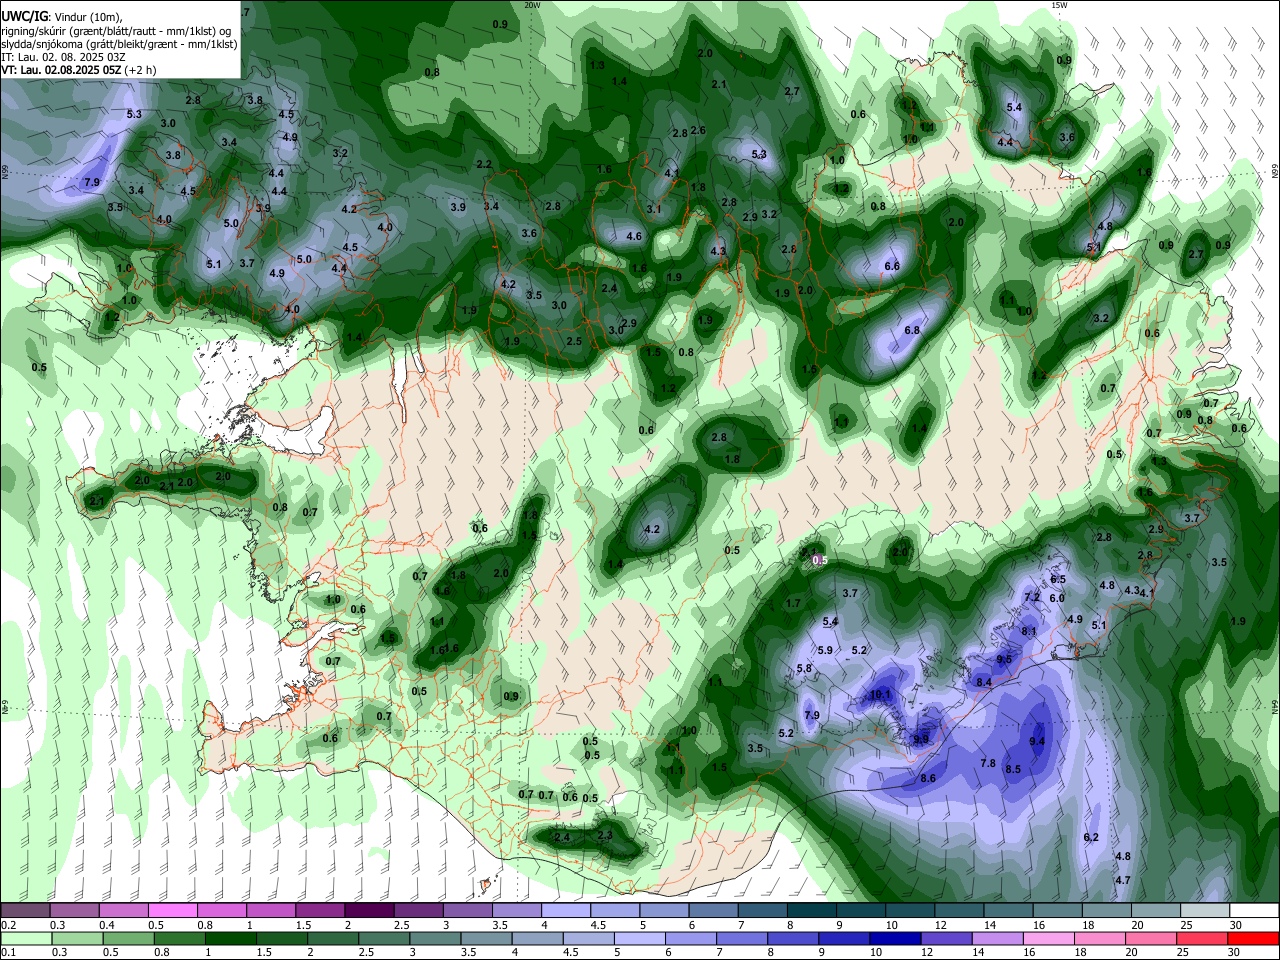The image size is (1280, 960).
Task: Click the 9.4 precipitation value
Action: [x=1037, y=741]
